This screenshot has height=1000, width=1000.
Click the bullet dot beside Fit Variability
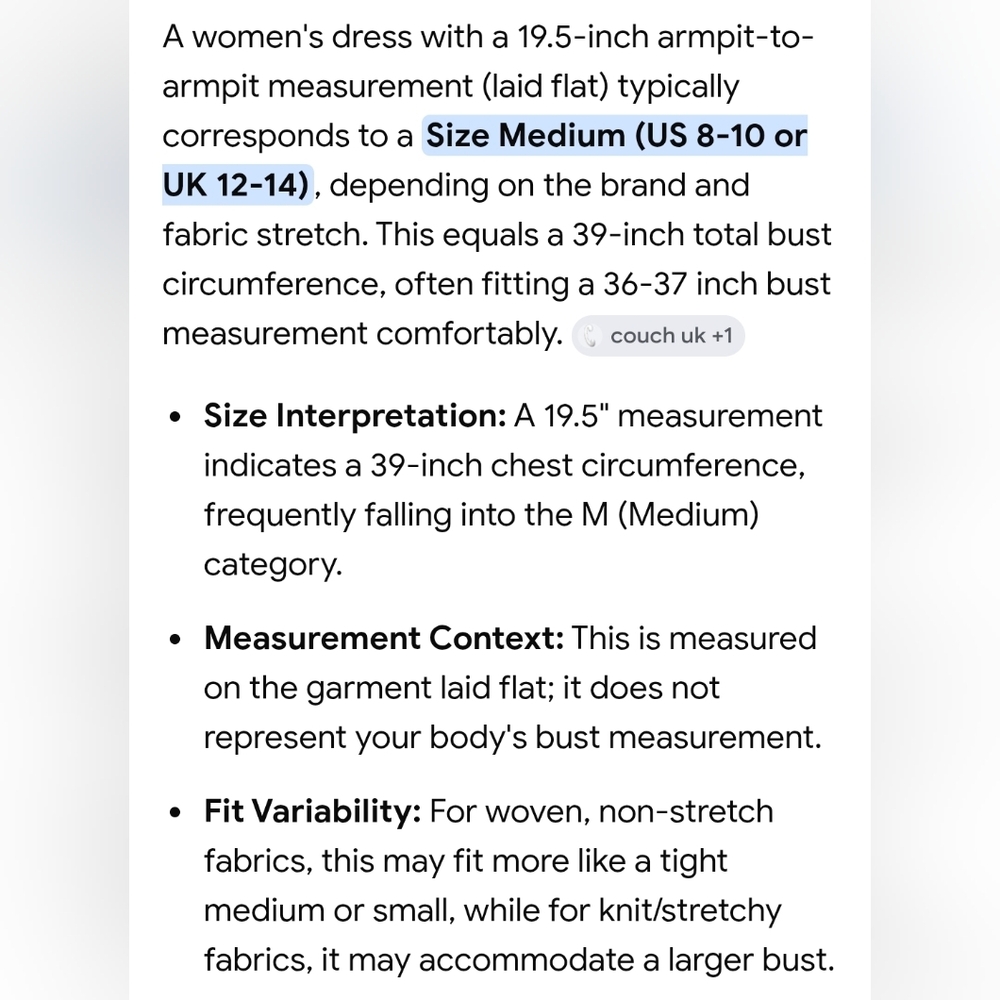(176, 813)
